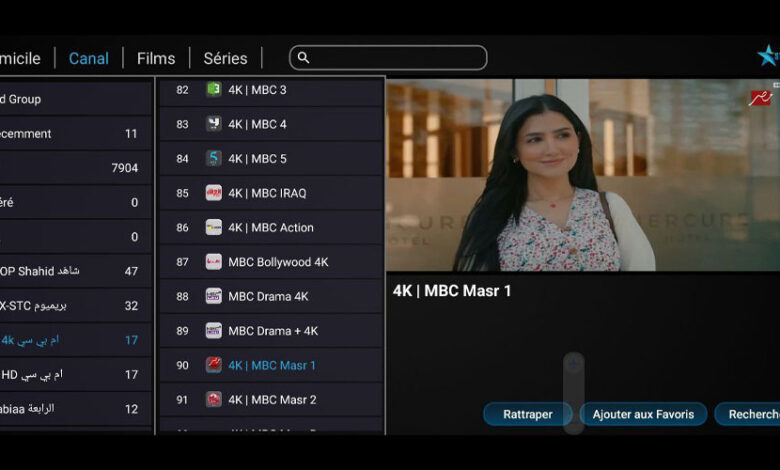
Task: Switch to the Séries tab
Action: pos(225,58)
